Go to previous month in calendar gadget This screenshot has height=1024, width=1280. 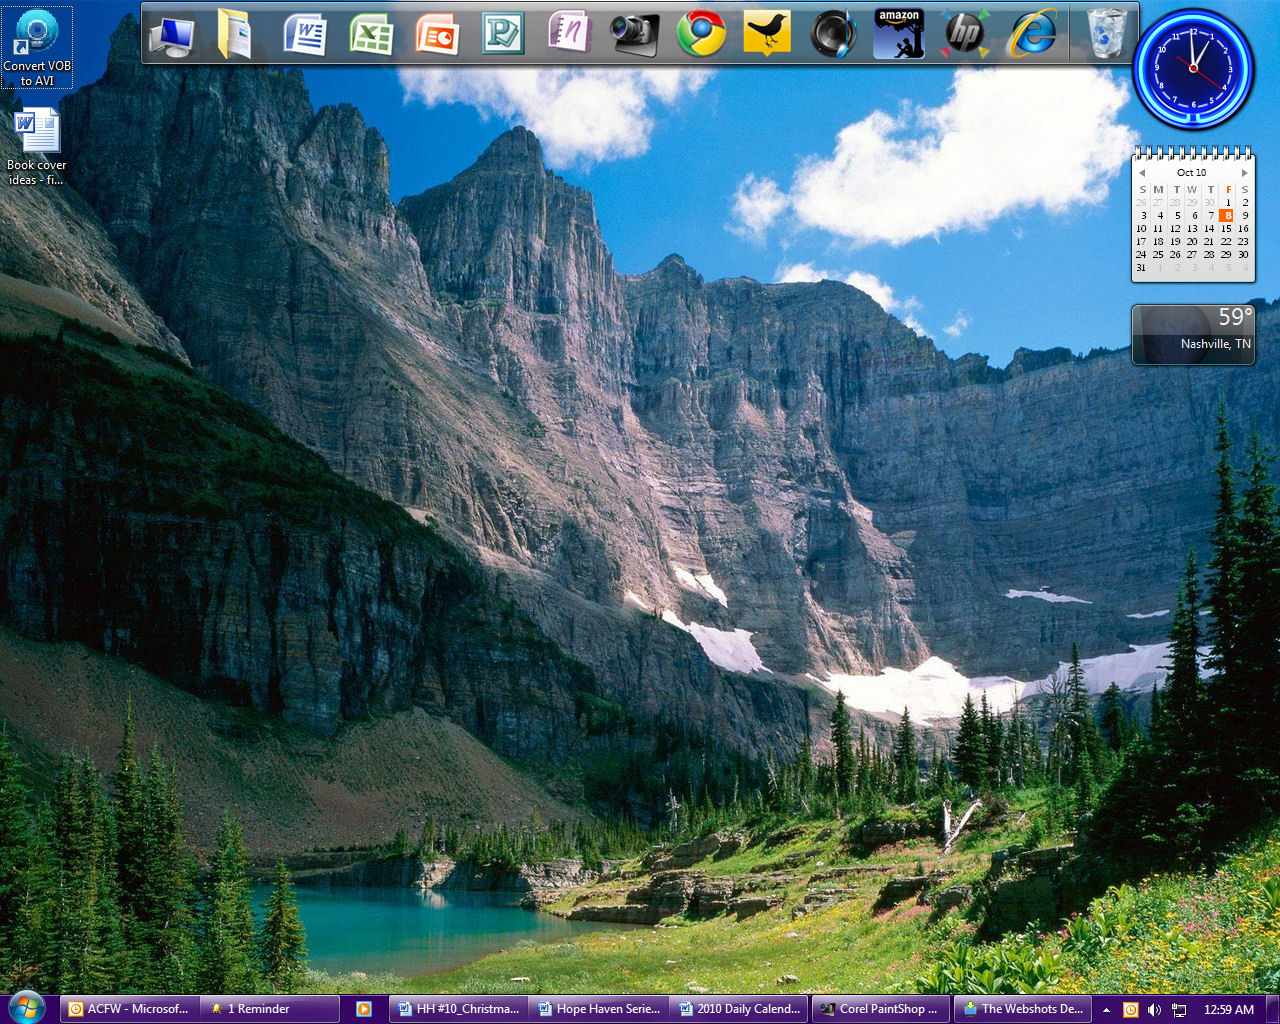click(x=1142, y=173)
